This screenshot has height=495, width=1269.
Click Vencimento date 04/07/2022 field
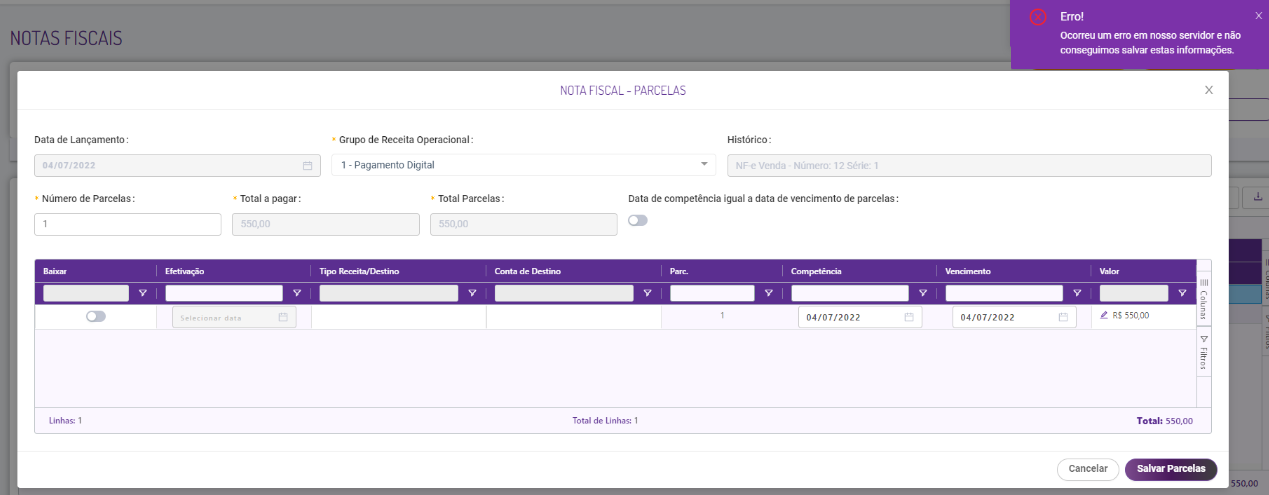pyautogui.click(x=1014, y=317)
